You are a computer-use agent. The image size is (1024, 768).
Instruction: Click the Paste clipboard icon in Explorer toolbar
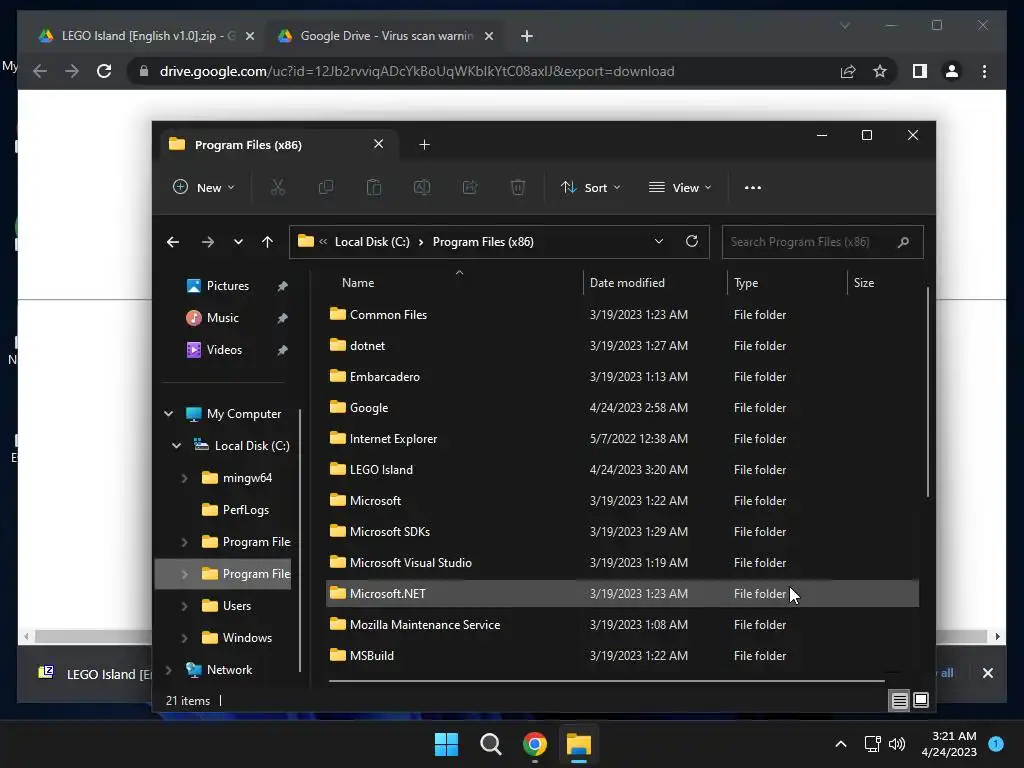pos(374,187)
